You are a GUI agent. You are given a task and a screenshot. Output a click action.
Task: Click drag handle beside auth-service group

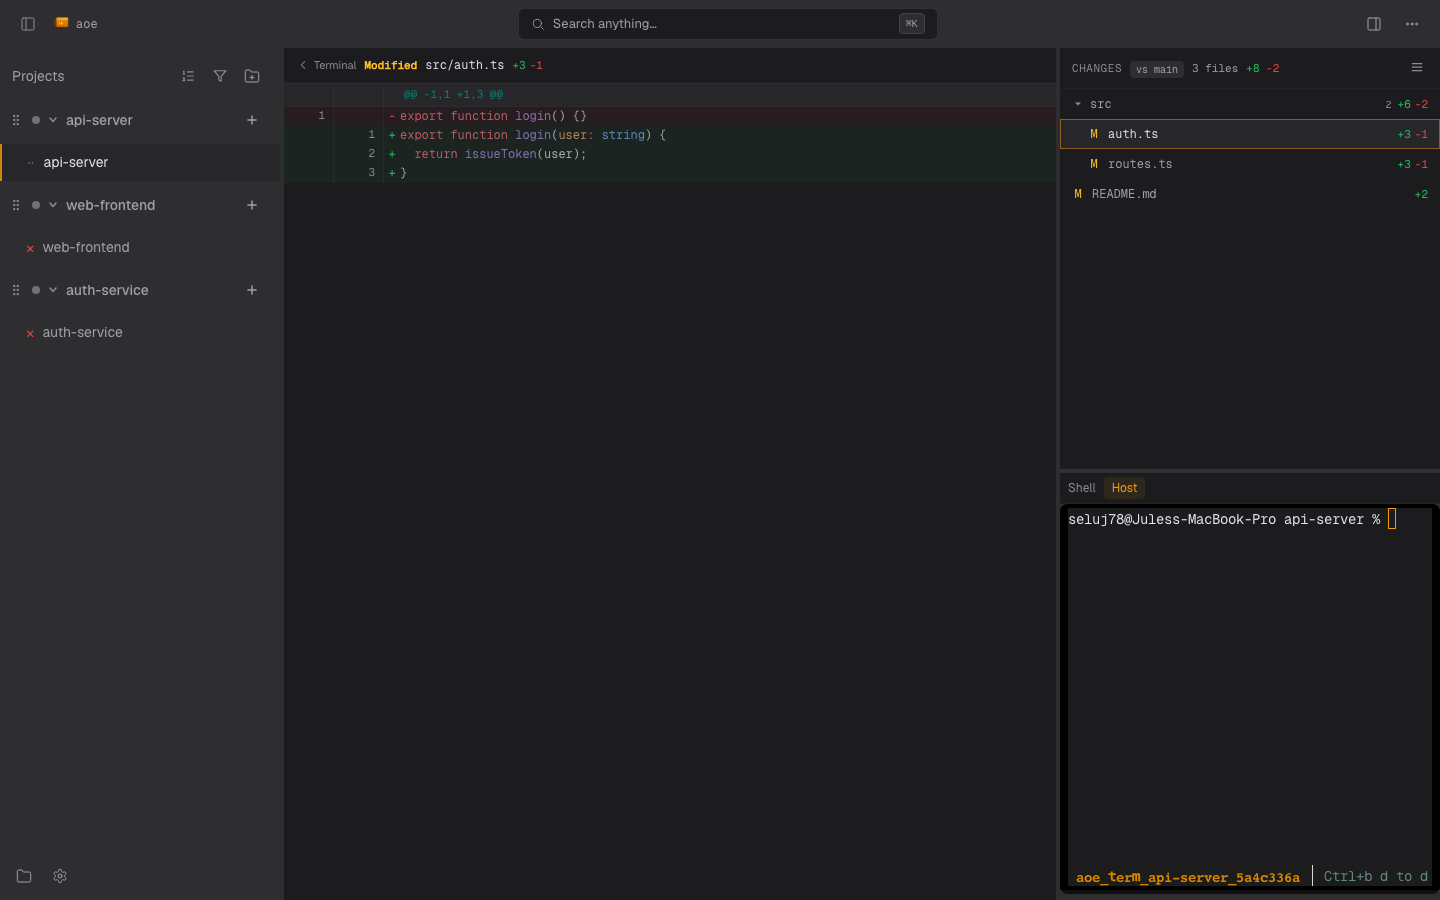16,290
